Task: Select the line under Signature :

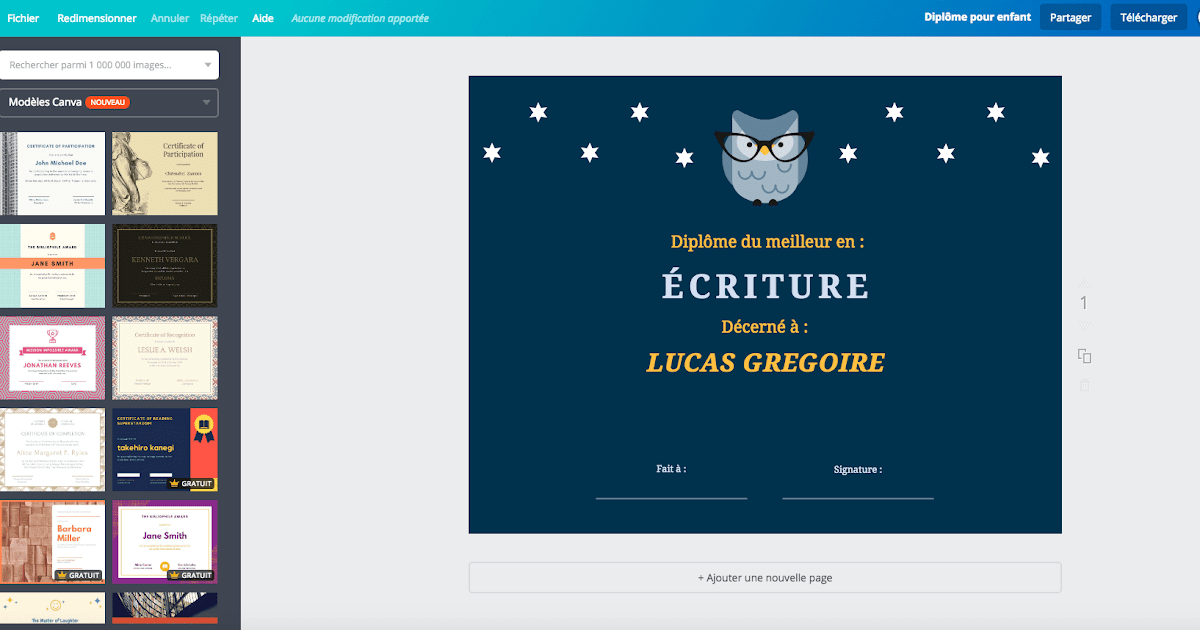Action: tap(858, 498)
